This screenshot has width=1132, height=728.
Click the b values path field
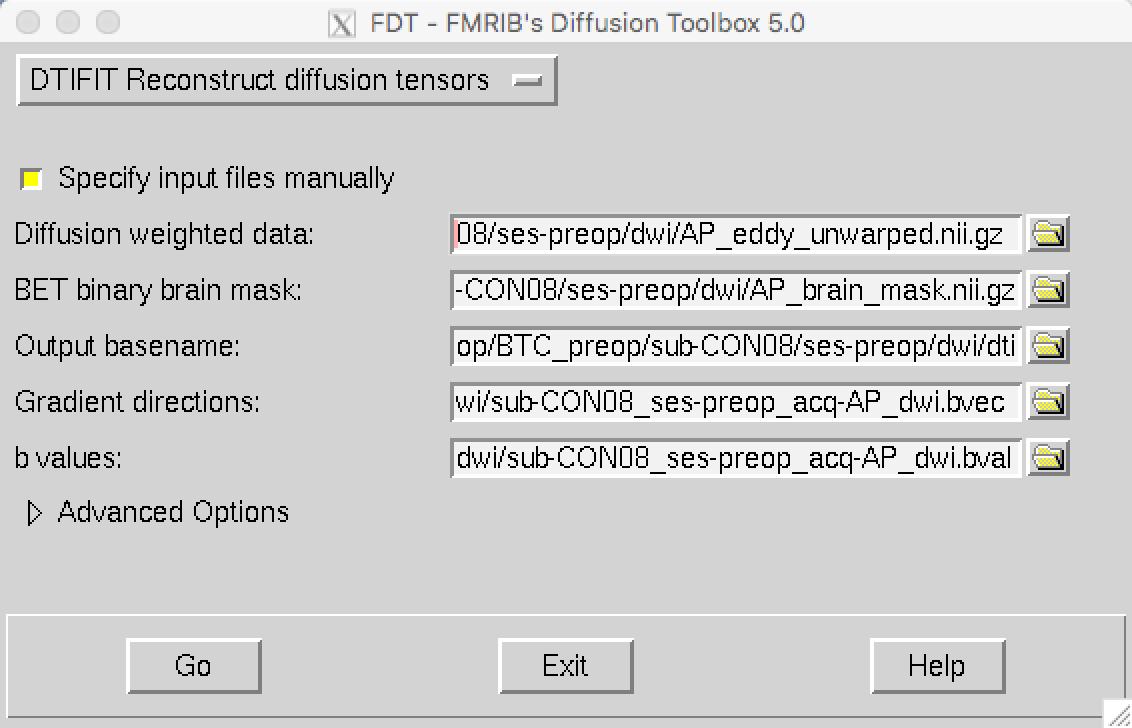(x=736, y=458)
